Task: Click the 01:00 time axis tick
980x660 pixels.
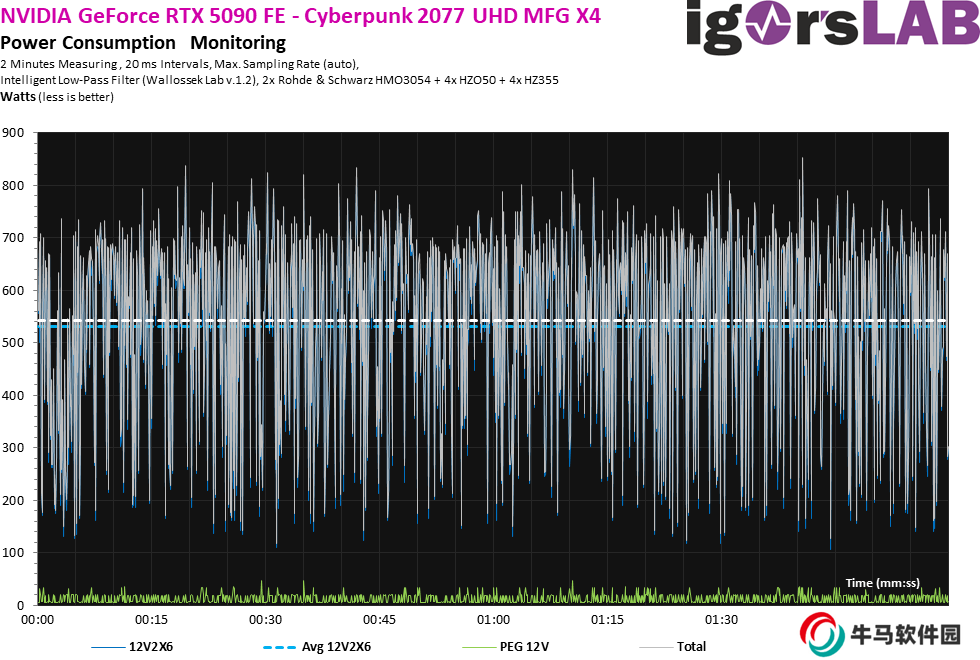Action: tap(493, 619)
